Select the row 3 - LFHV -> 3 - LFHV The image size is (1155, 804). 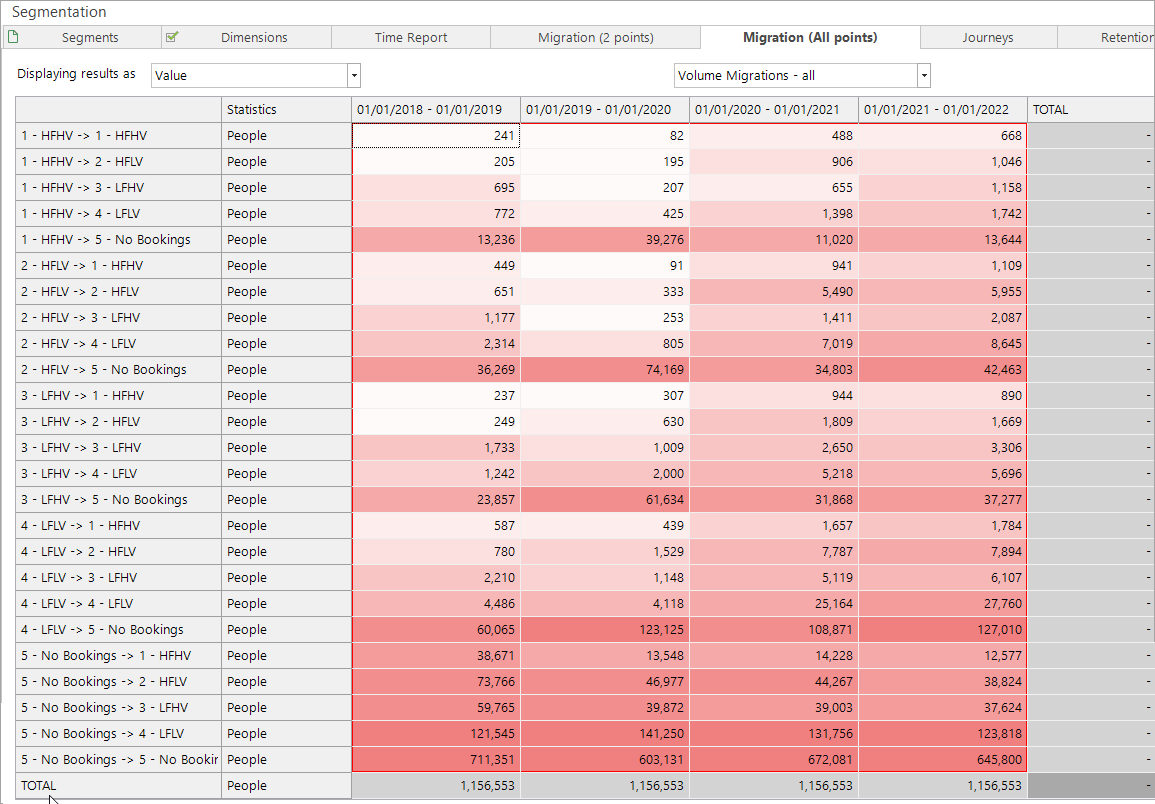point(119,447)
